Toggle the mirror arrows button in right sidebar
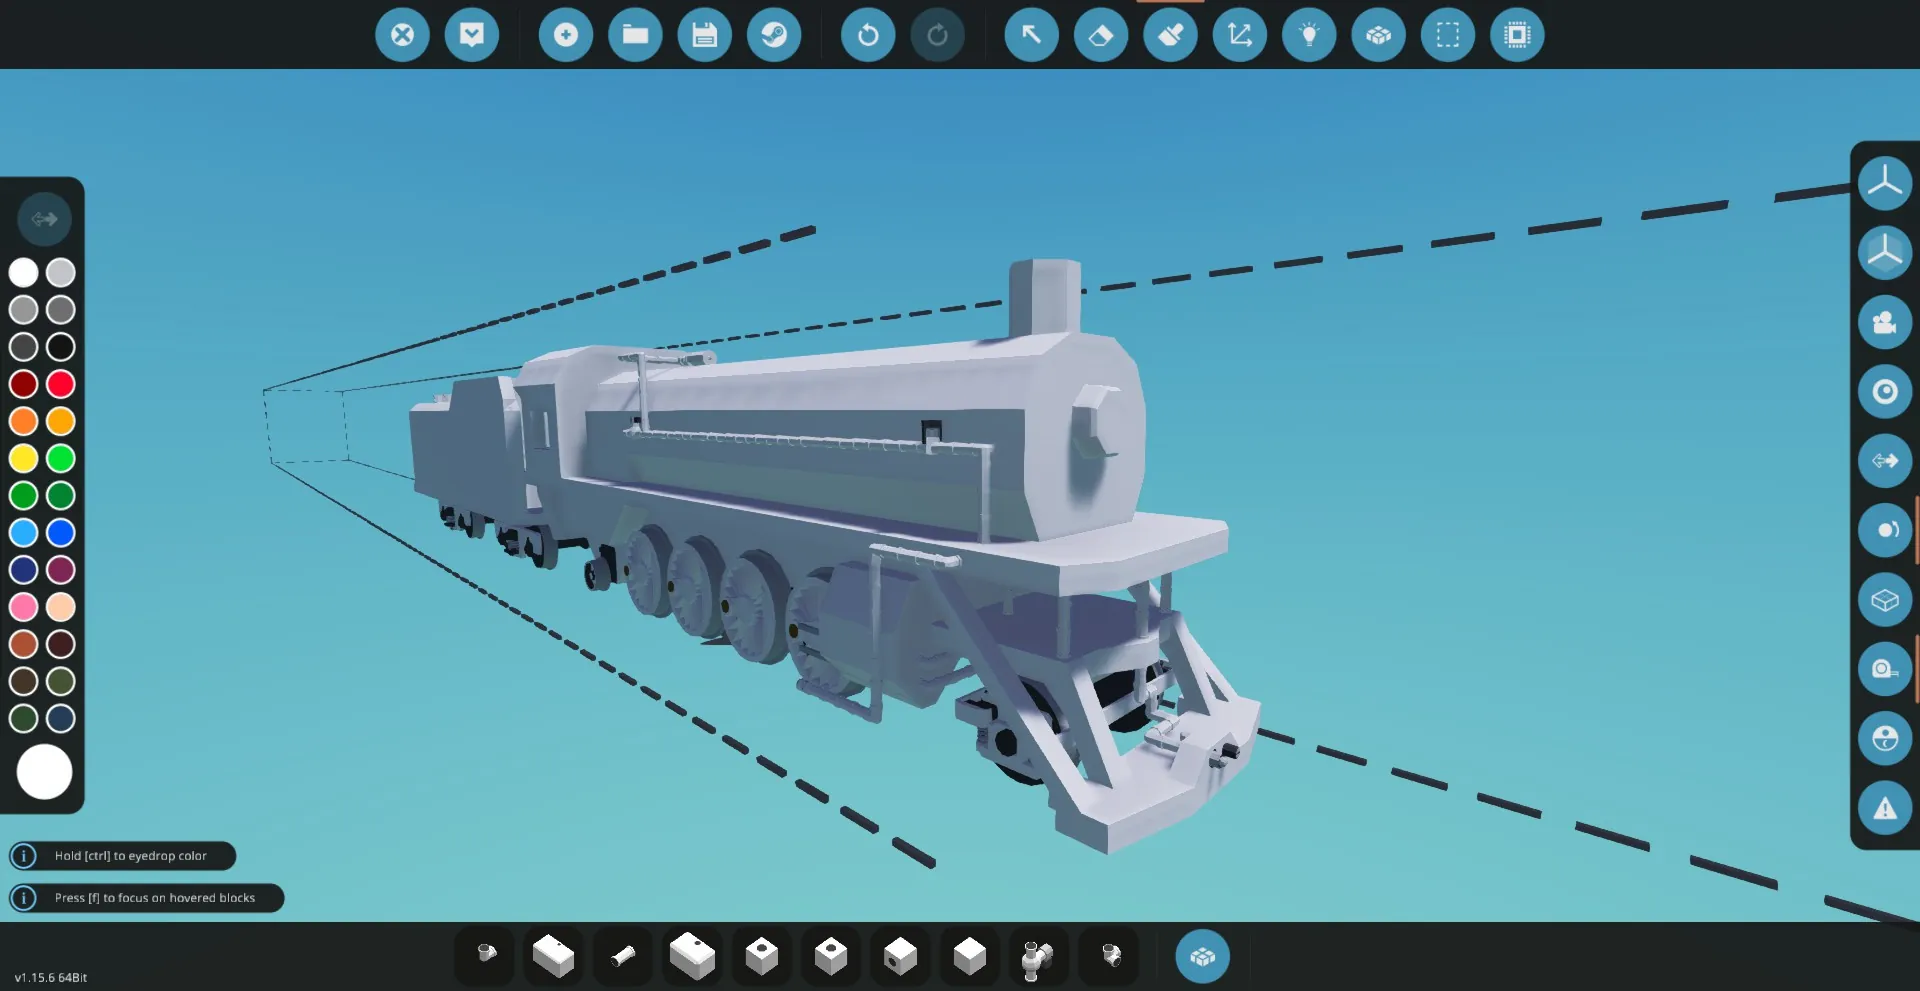This screenshot has height=991, width=1920. pyautogui.click(x=1884, y=461)
